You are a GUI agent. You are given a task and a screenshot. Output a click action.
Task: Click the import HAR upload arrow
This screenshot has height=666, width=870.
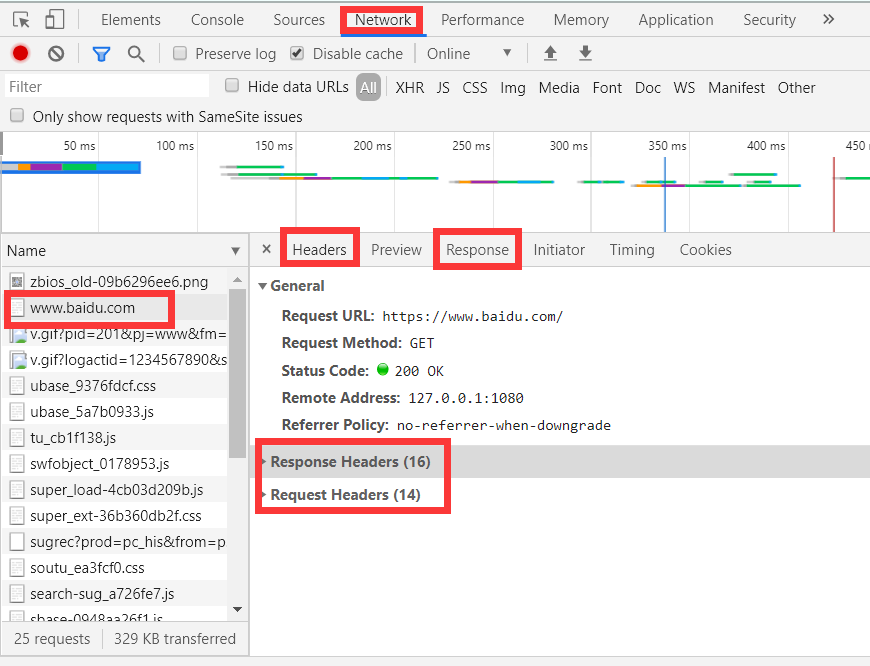click(x=550, y=54)
